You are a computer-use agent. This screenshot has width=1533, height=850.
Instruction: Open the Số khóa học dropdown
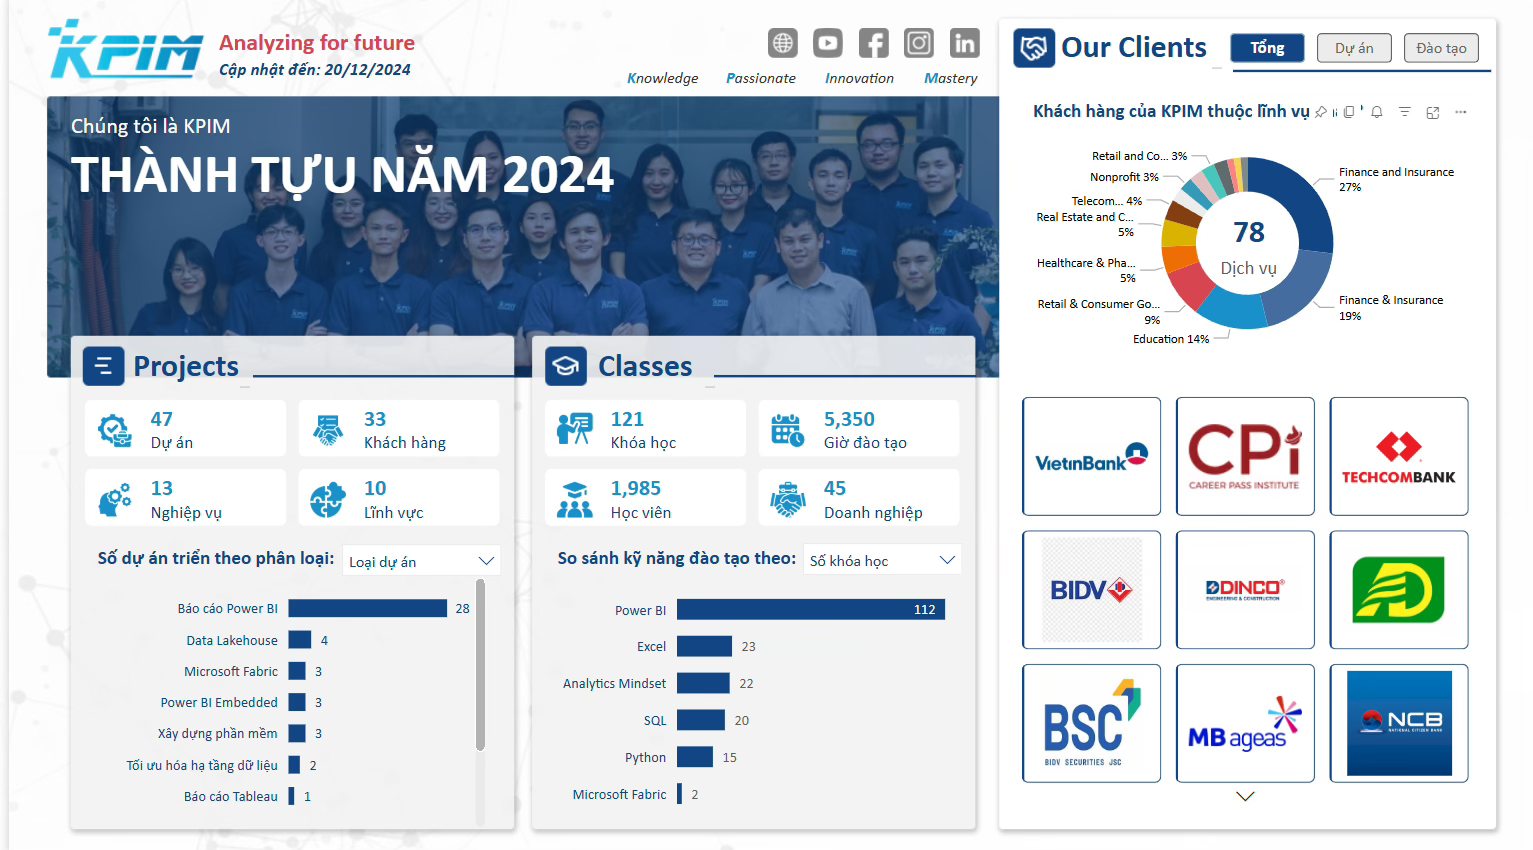pos(882,560)
